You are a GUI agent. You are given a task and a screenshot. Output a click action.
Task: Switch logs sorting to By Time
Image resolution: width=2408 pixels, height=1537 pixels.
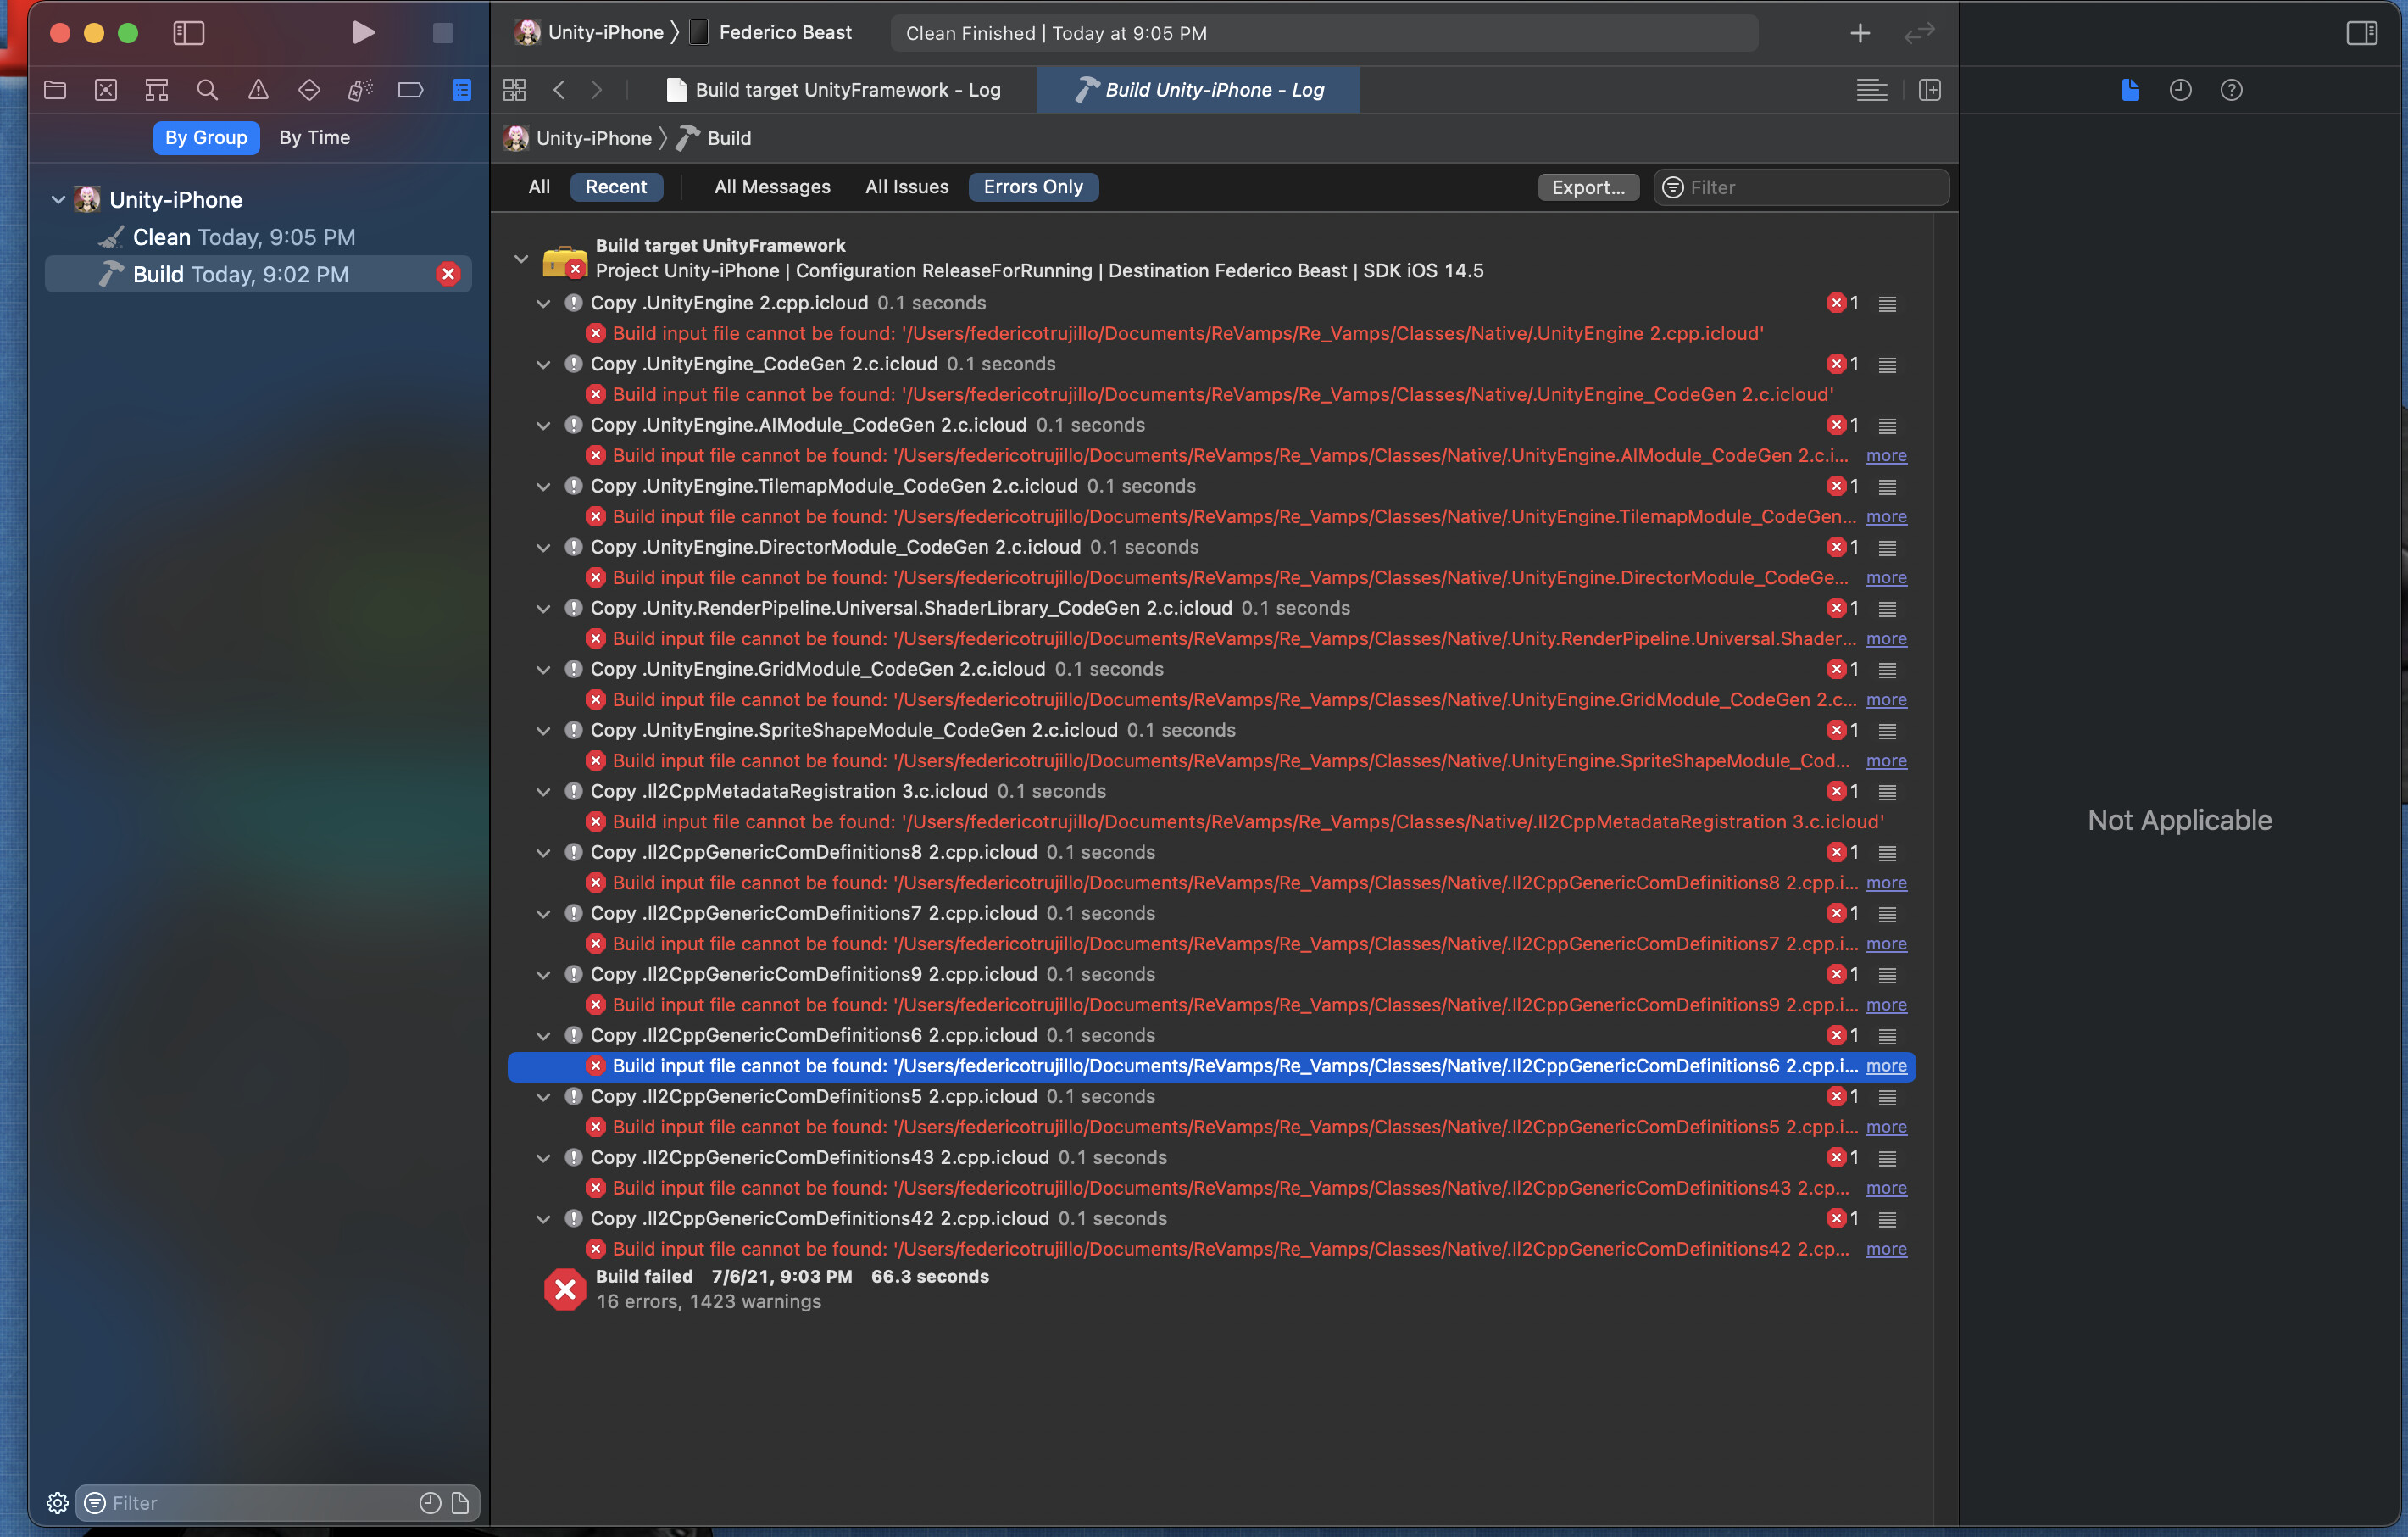pyautogui.click(x=314, y=137)
